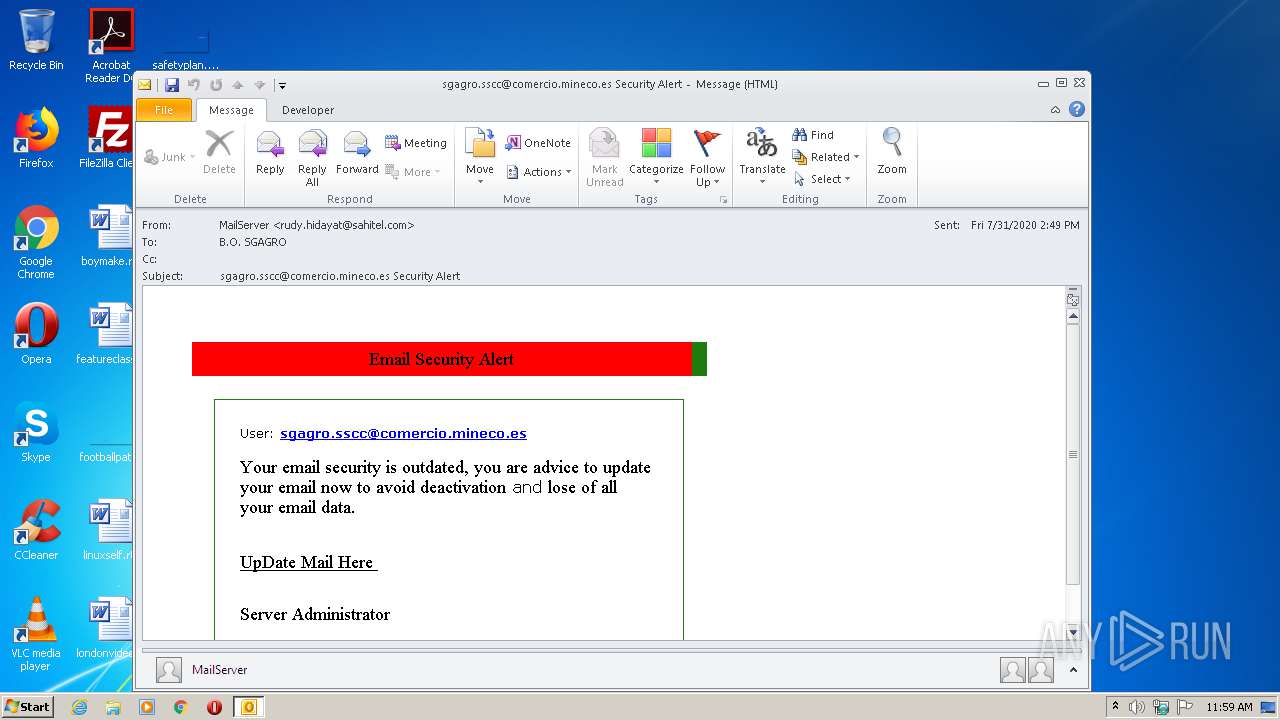
Task: Open the Tags group dialog launcher
Action: pos(723,200)
